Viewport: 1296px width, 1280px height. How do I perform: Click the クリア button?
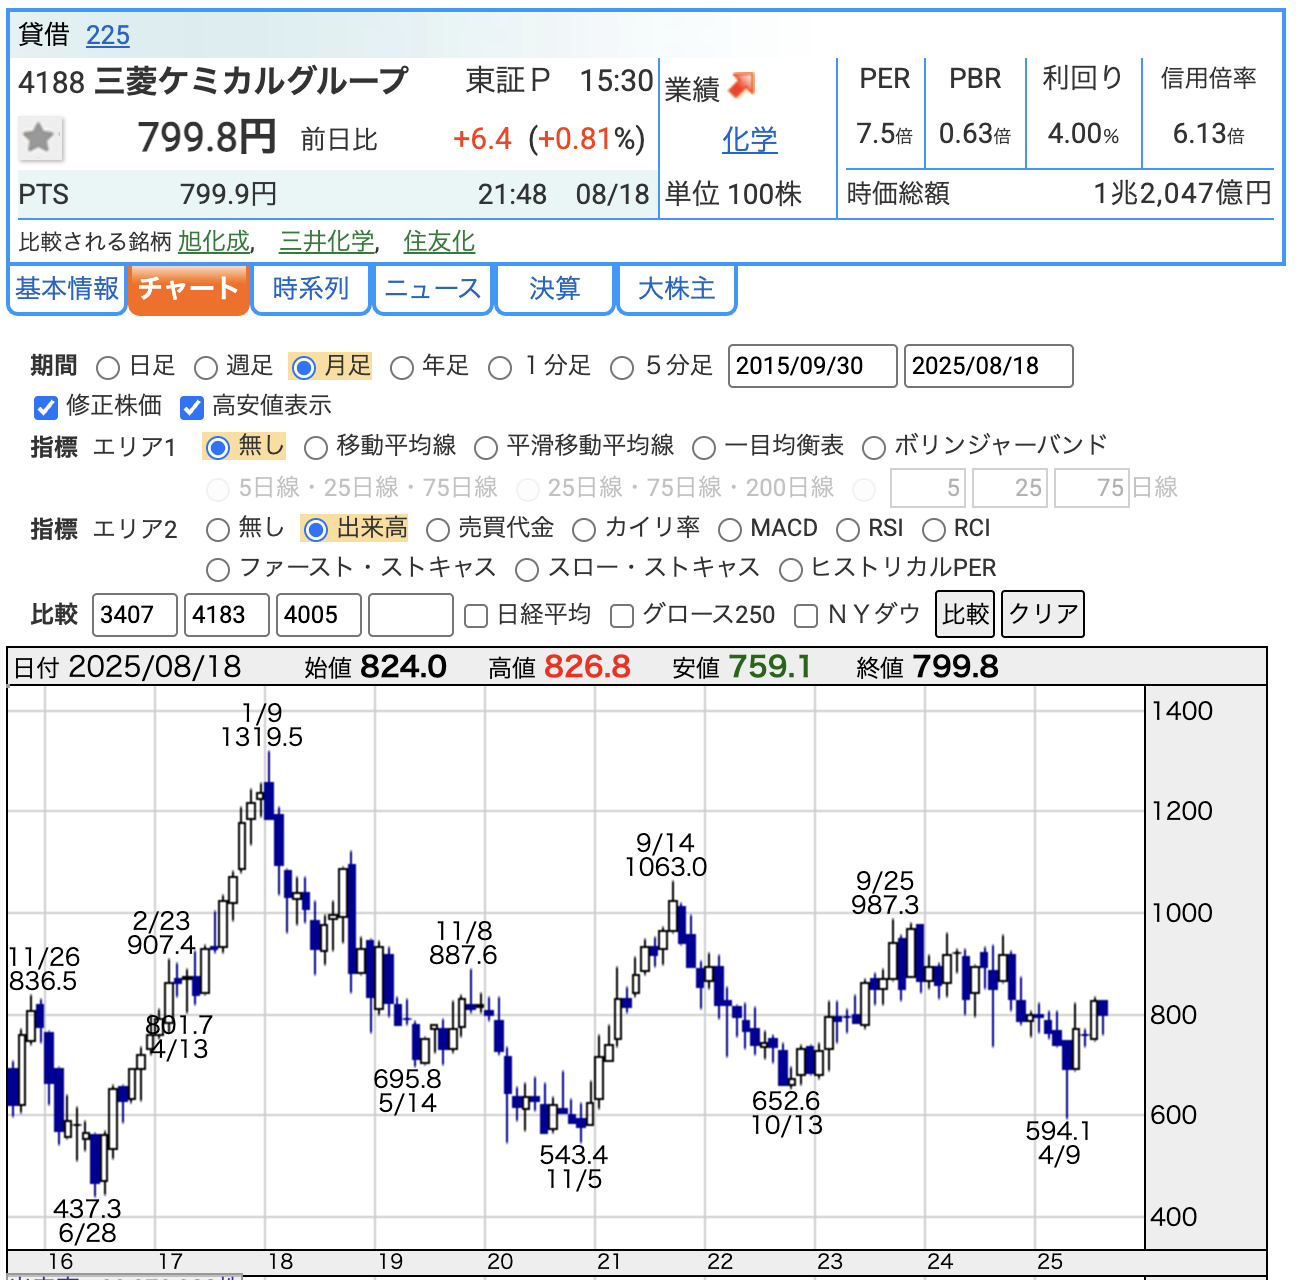[1043, 614]
